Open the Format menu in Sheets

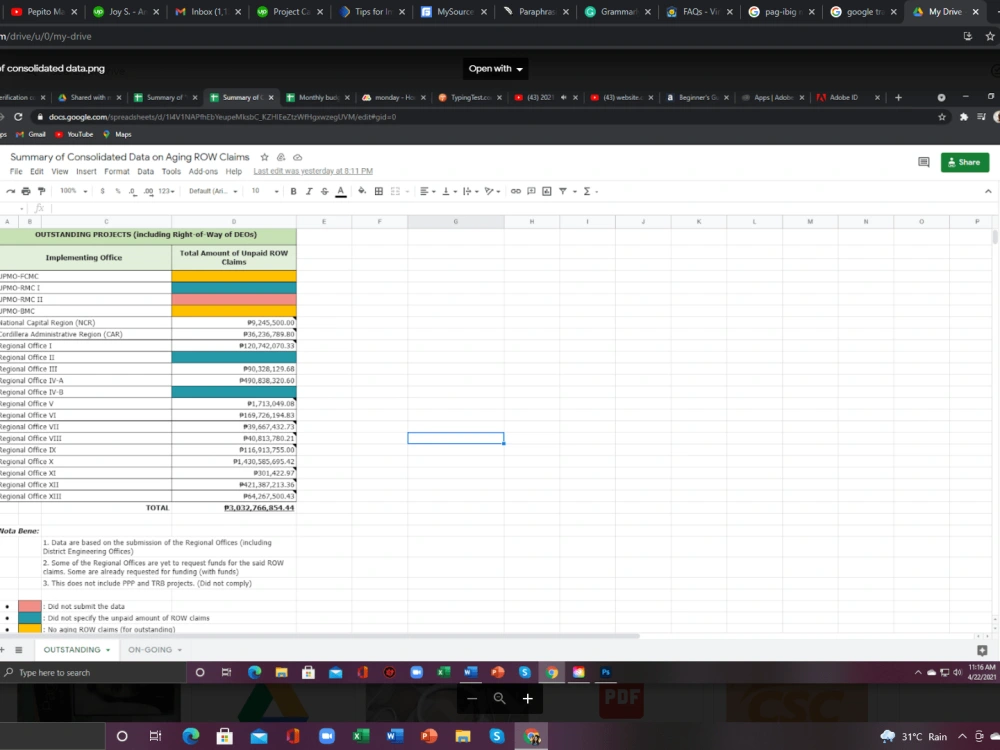pos(117,172)
